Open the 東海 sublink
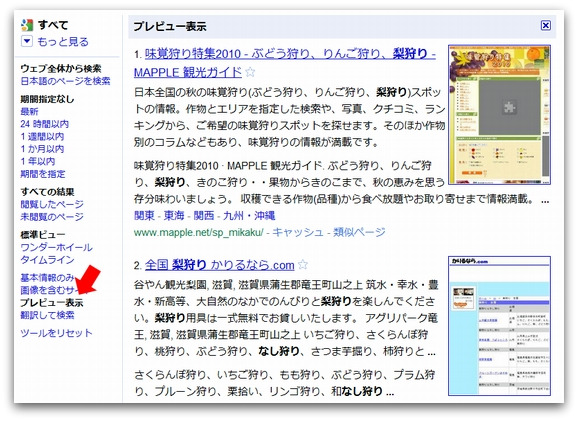This screenshot has height=421, width=578. pos(174,215)
